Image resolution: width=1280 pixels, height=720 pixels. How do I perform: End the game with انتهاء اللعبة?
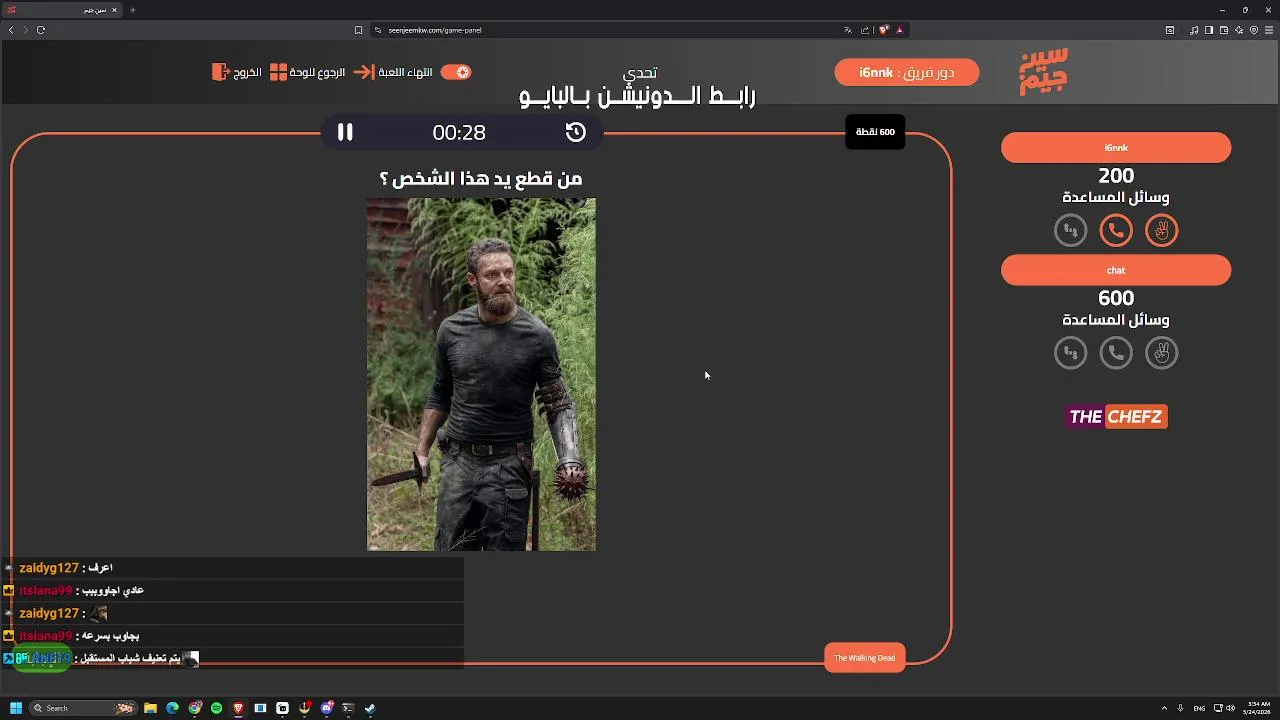tap(393, 72)
